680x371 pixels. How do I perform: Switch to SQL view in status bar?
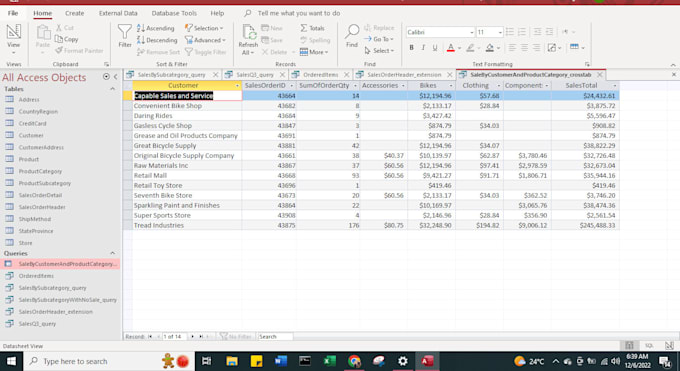coord(649,345)
